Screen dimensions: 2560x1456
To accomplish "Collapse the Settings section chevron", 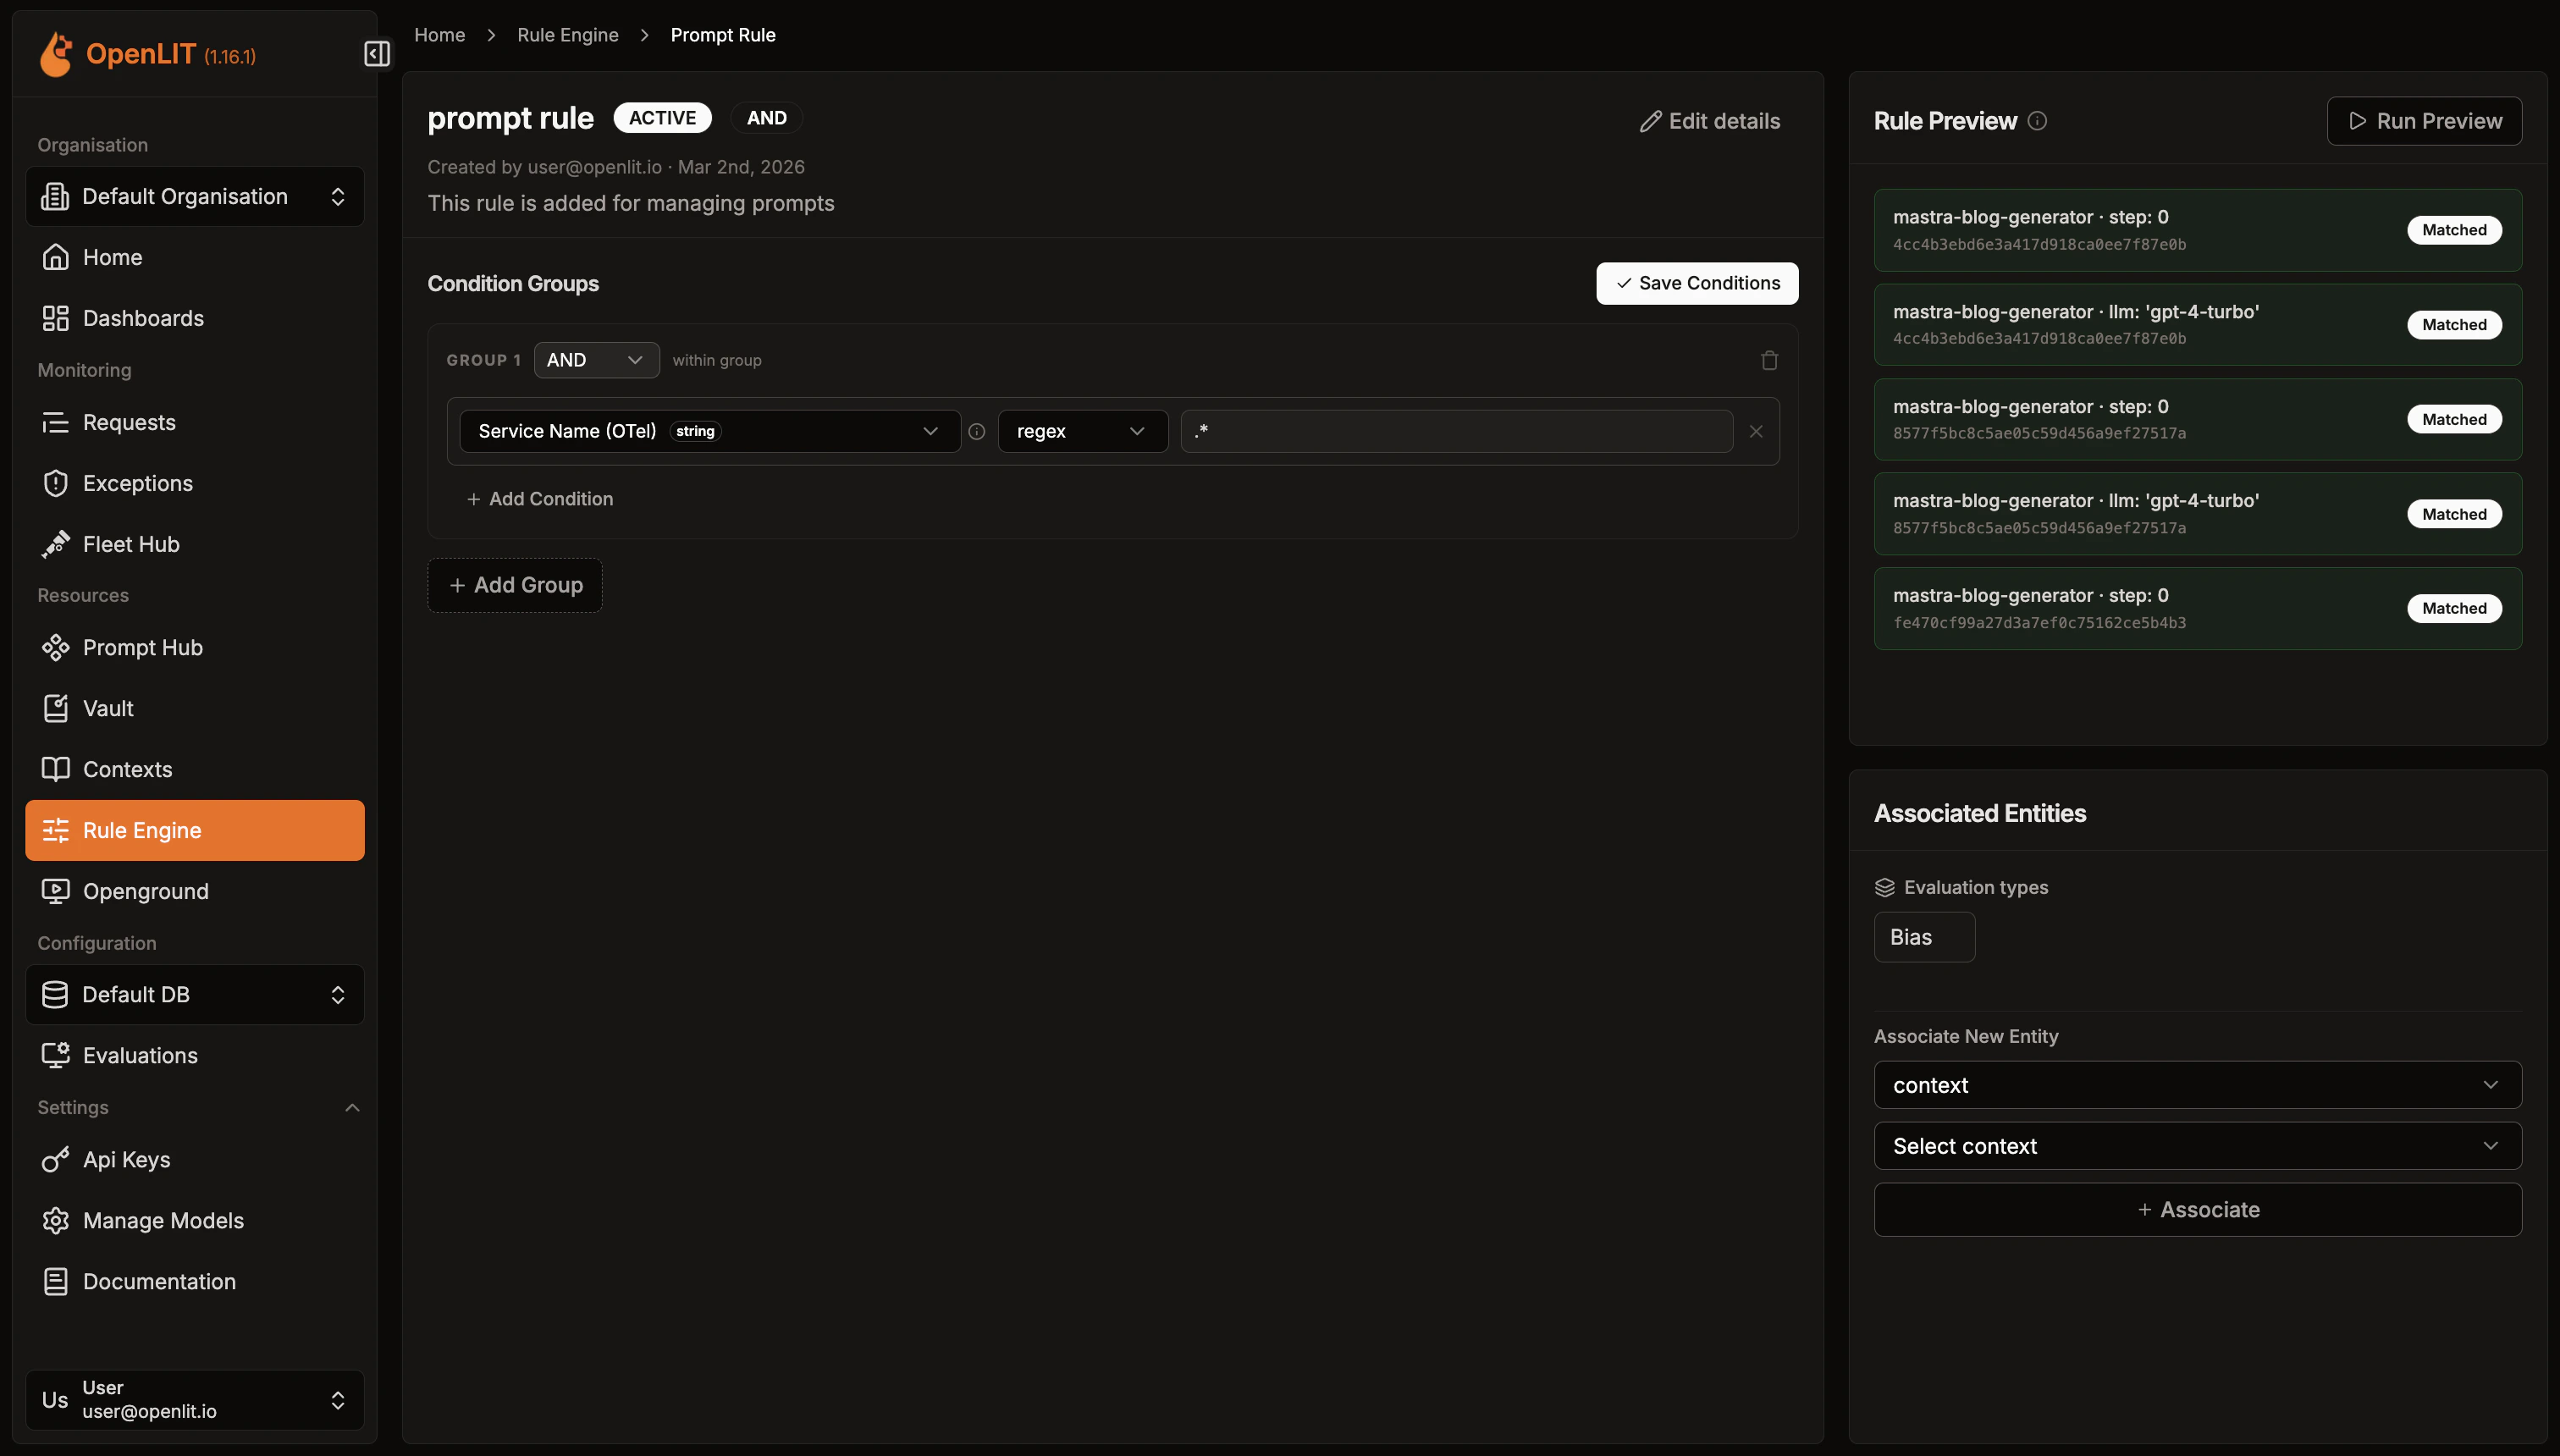I will pyautogui.click(x=352, y=1107).
